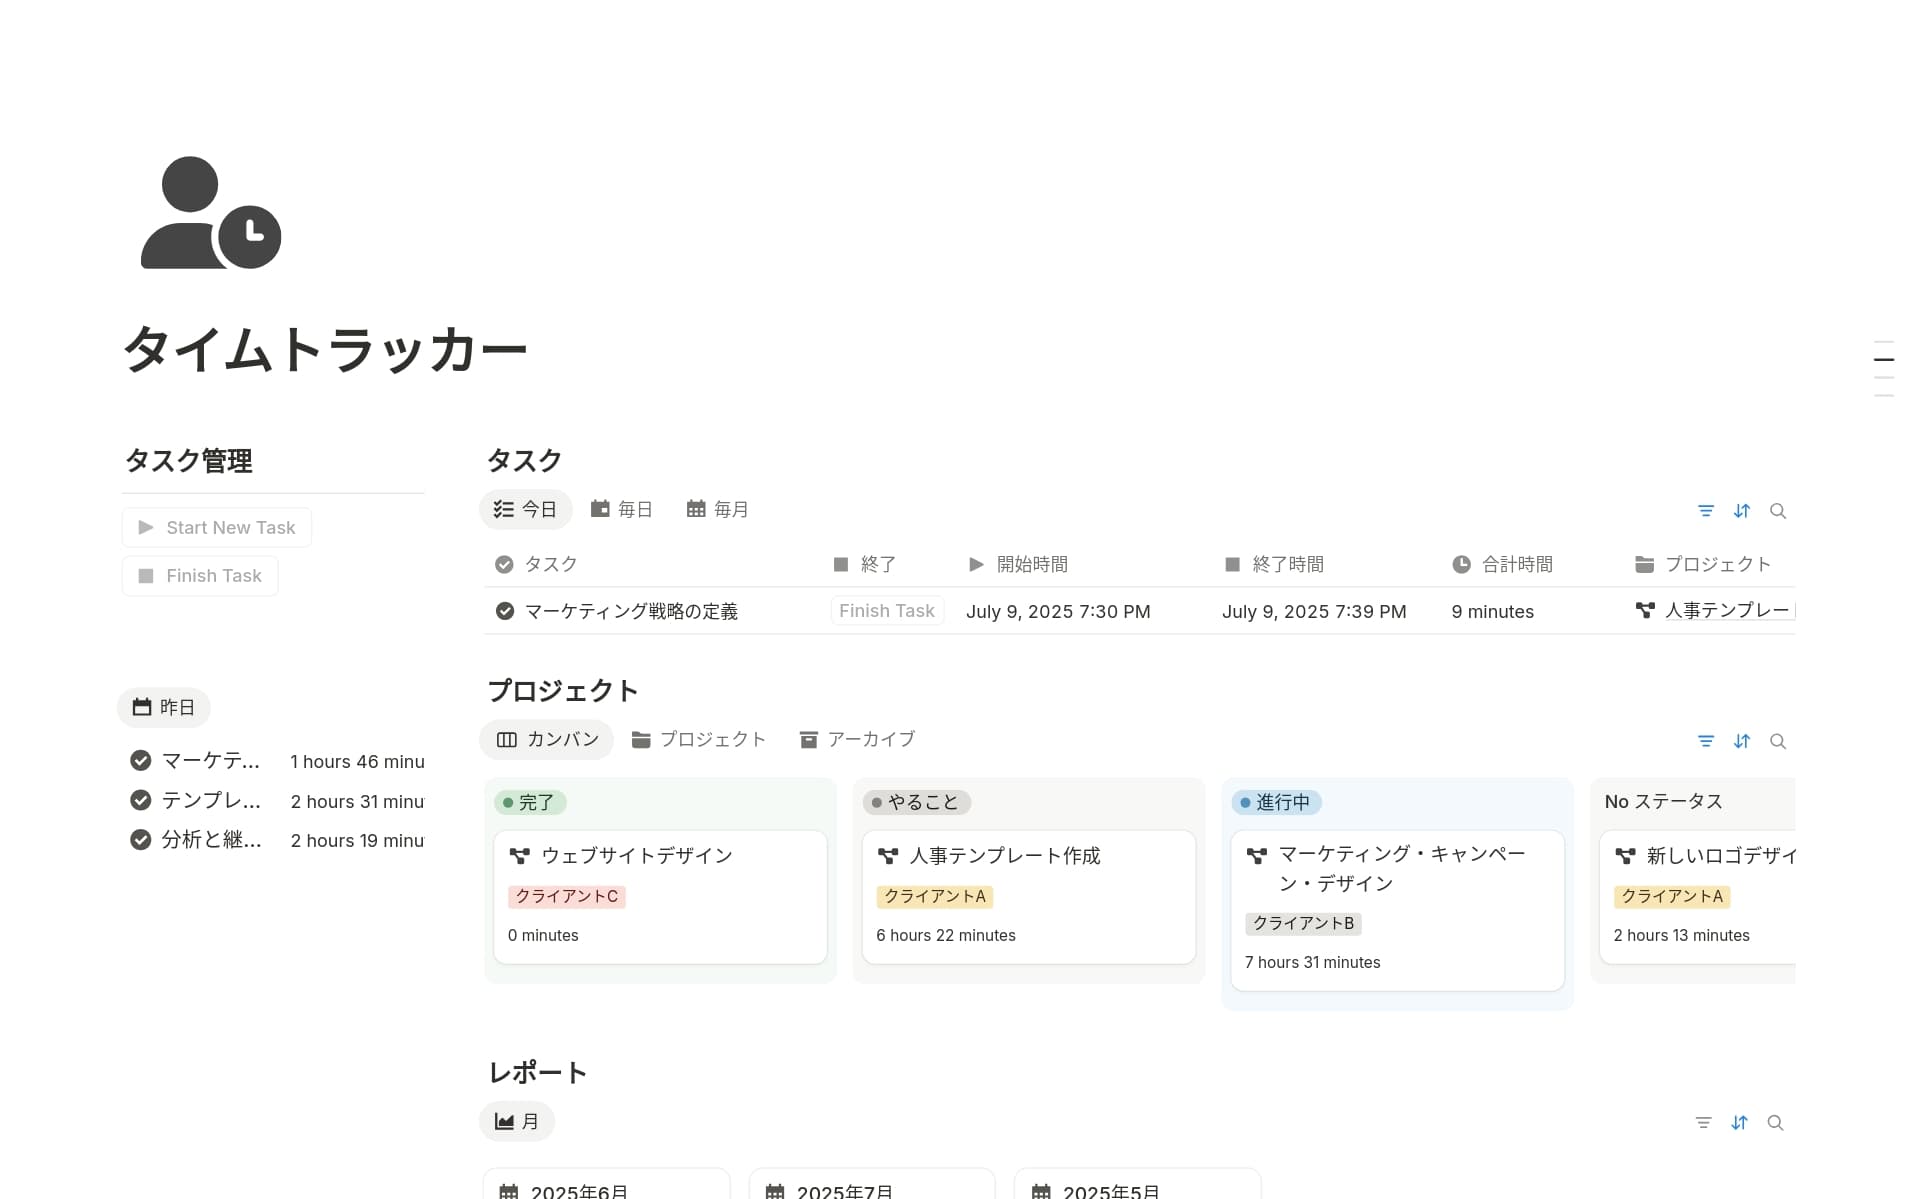Viewport: 1920px width, 1199px height.
Task: Open the 完了 status group header
Action: point(530,802)
